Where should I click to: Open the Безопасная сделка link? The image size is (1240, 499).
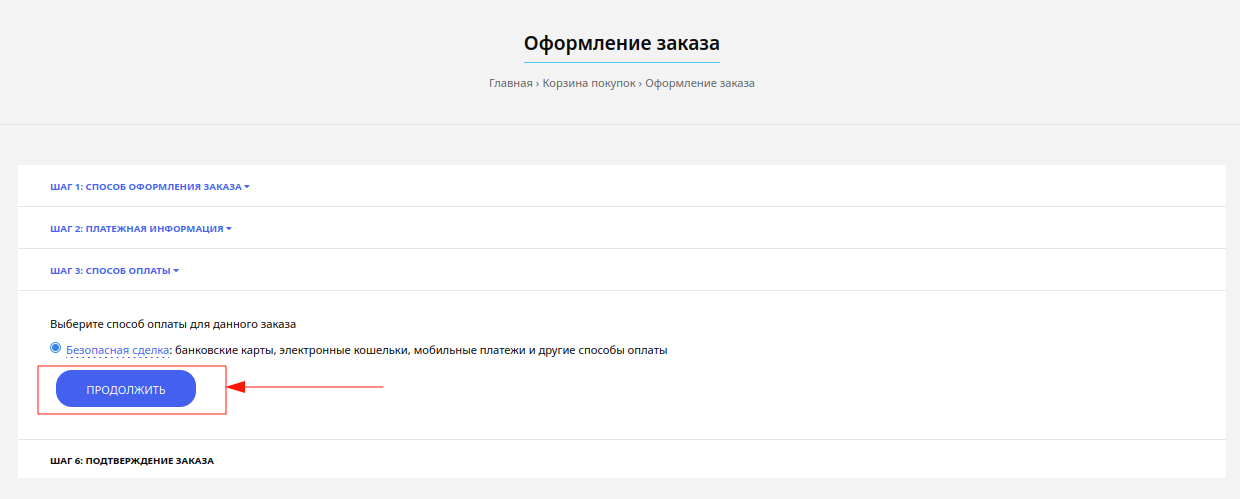(118, 351)
